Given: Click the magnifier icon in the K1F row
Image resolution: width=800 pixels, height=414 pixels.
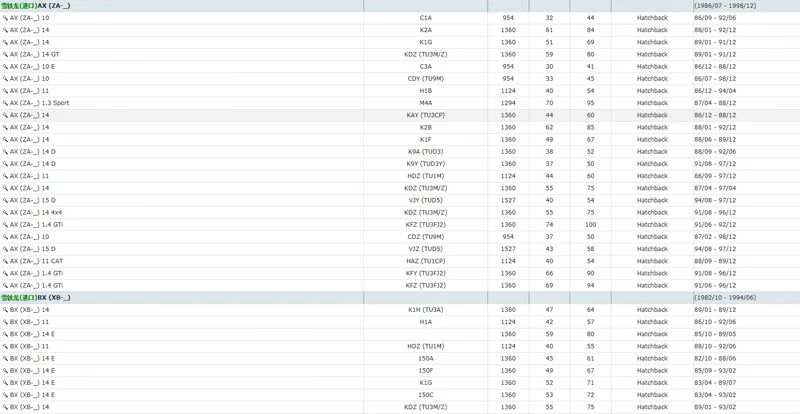Looking at the screenshot, I should [x=5, y=139].
